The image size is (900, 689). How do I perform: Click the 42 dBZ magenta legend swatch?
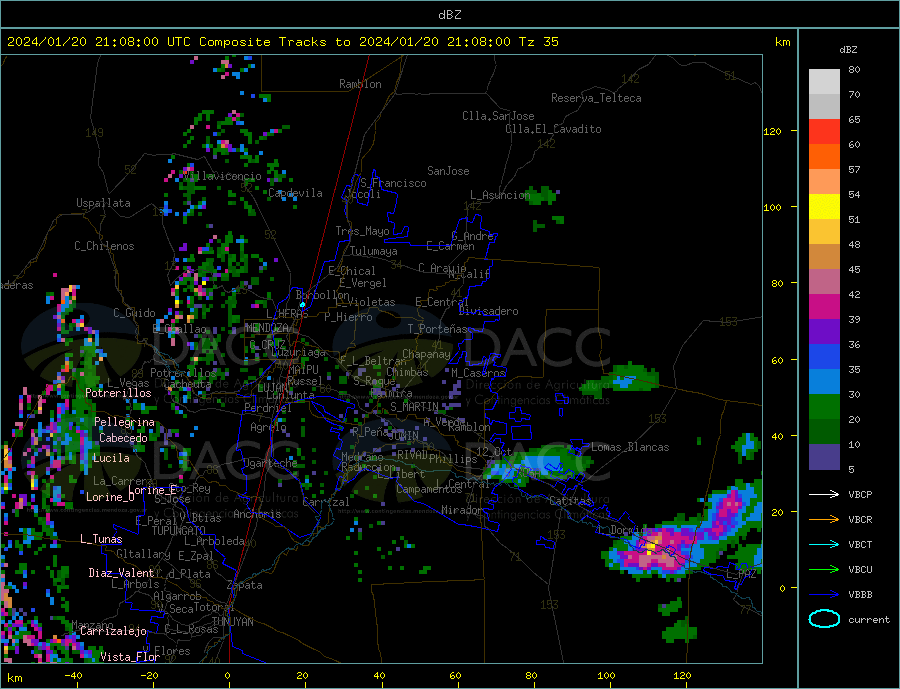[824, 307]
